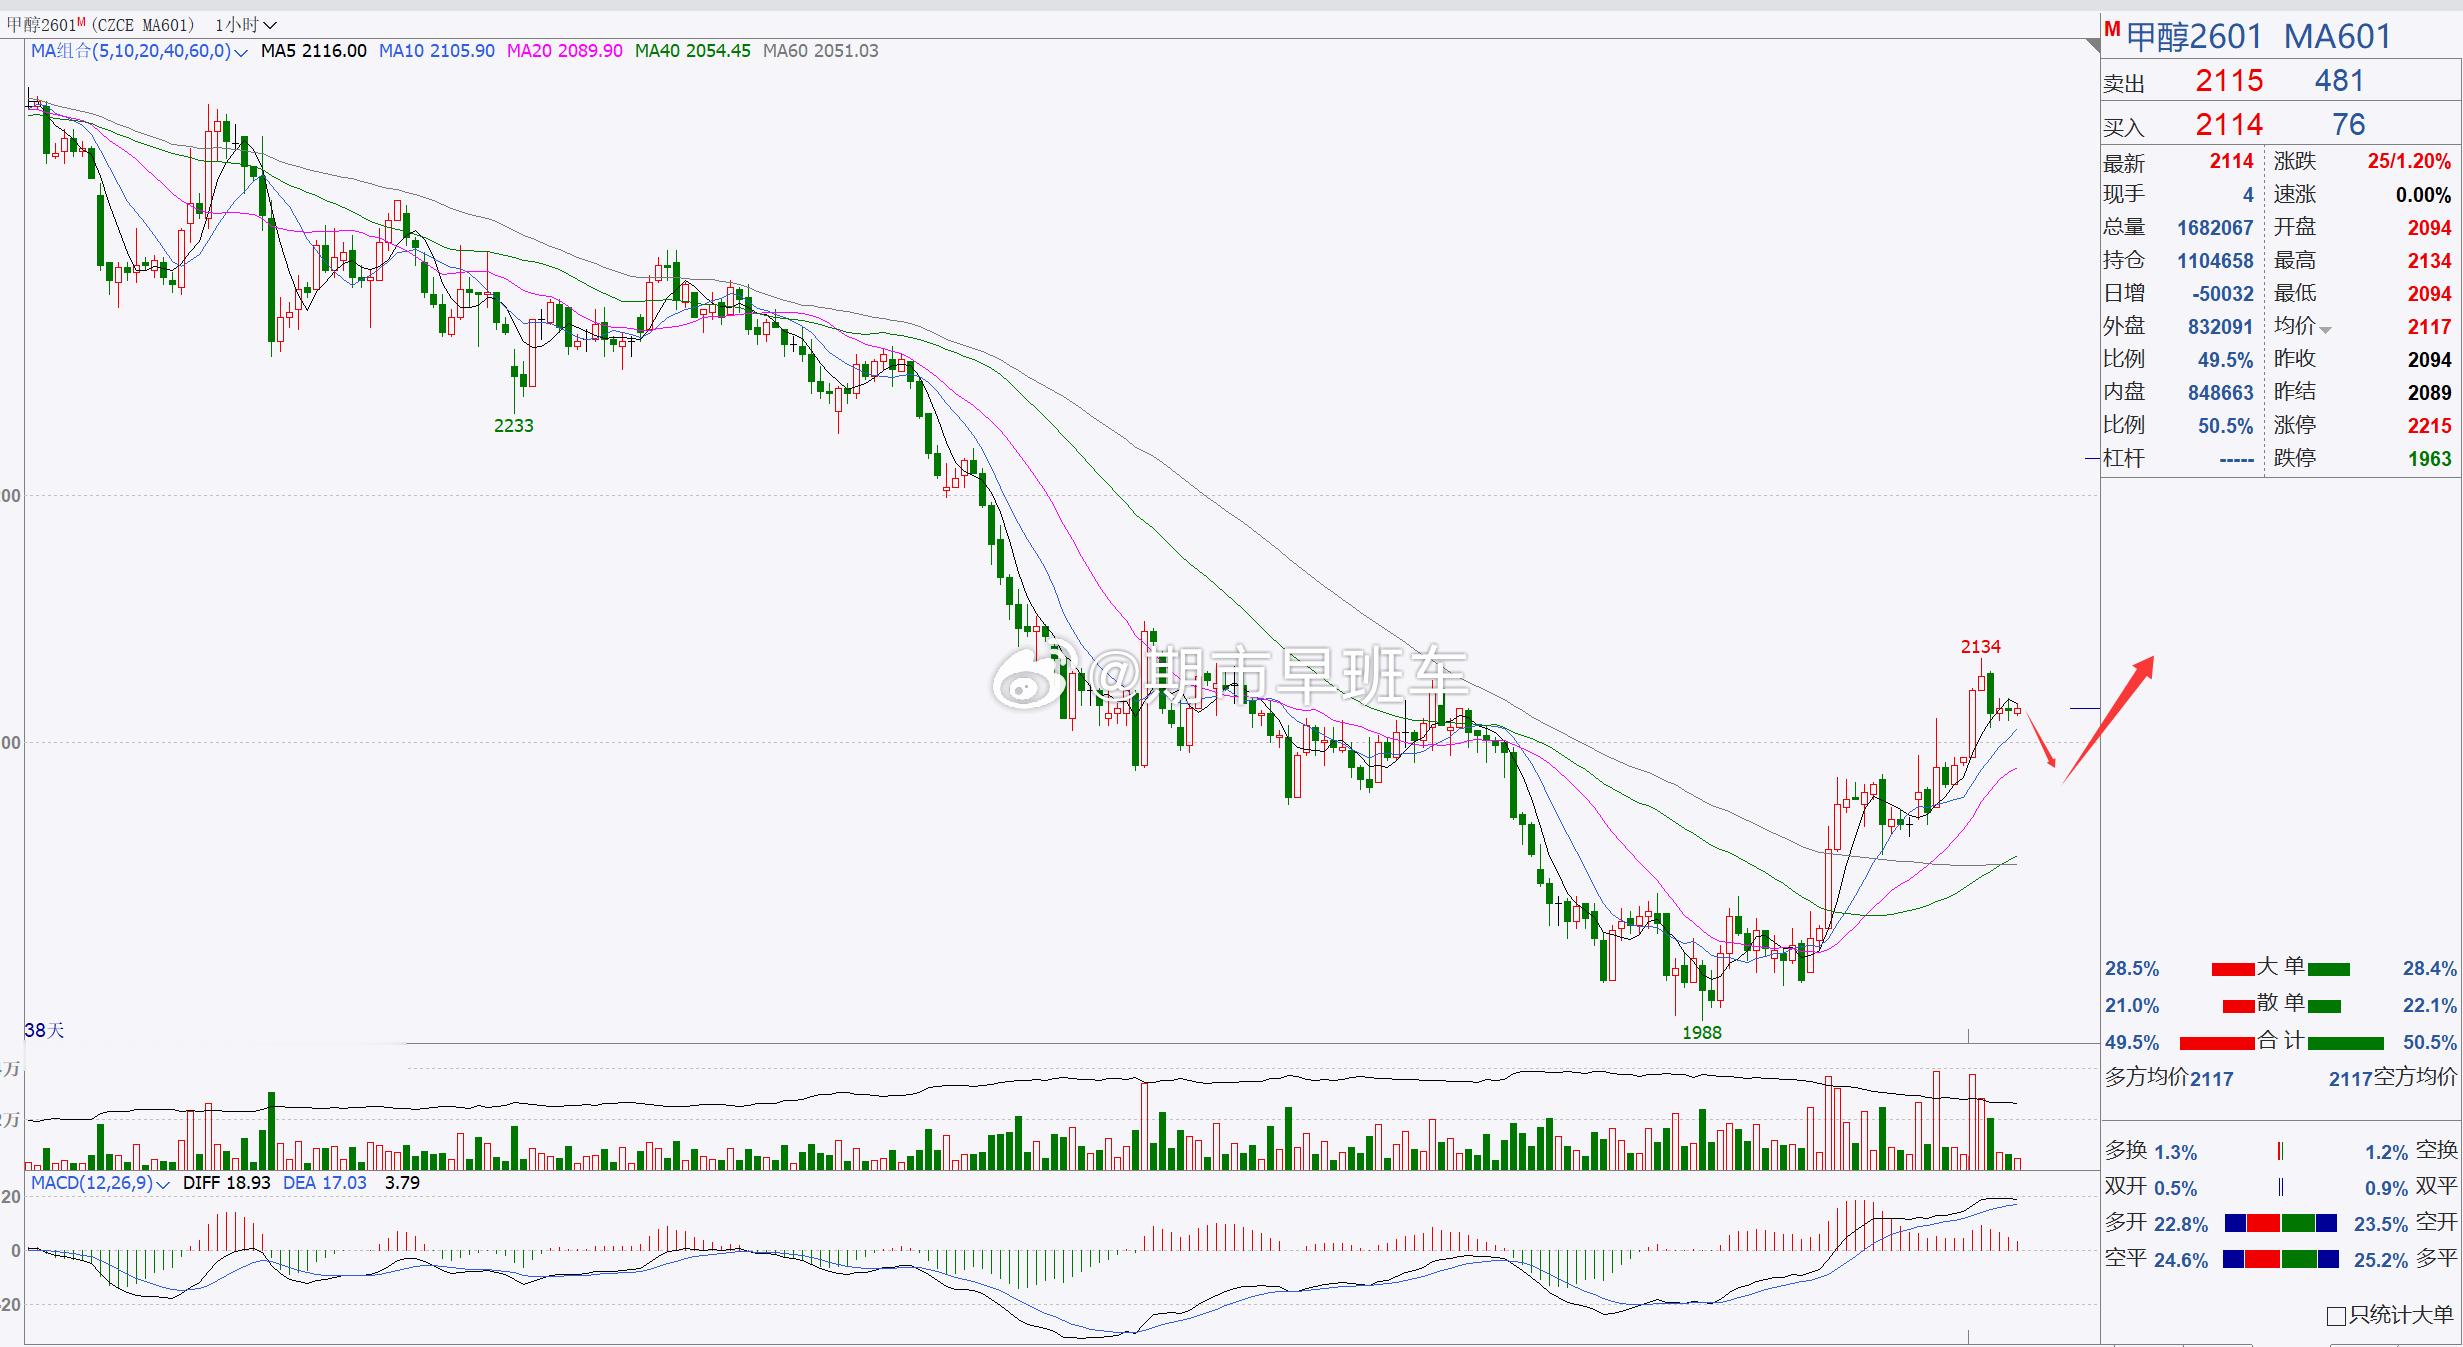Image resolution: width=2463 pixels, height=1347 pixels.
Task: Click the Weibo watermark logo on chart
Action: click(1030, 678)
